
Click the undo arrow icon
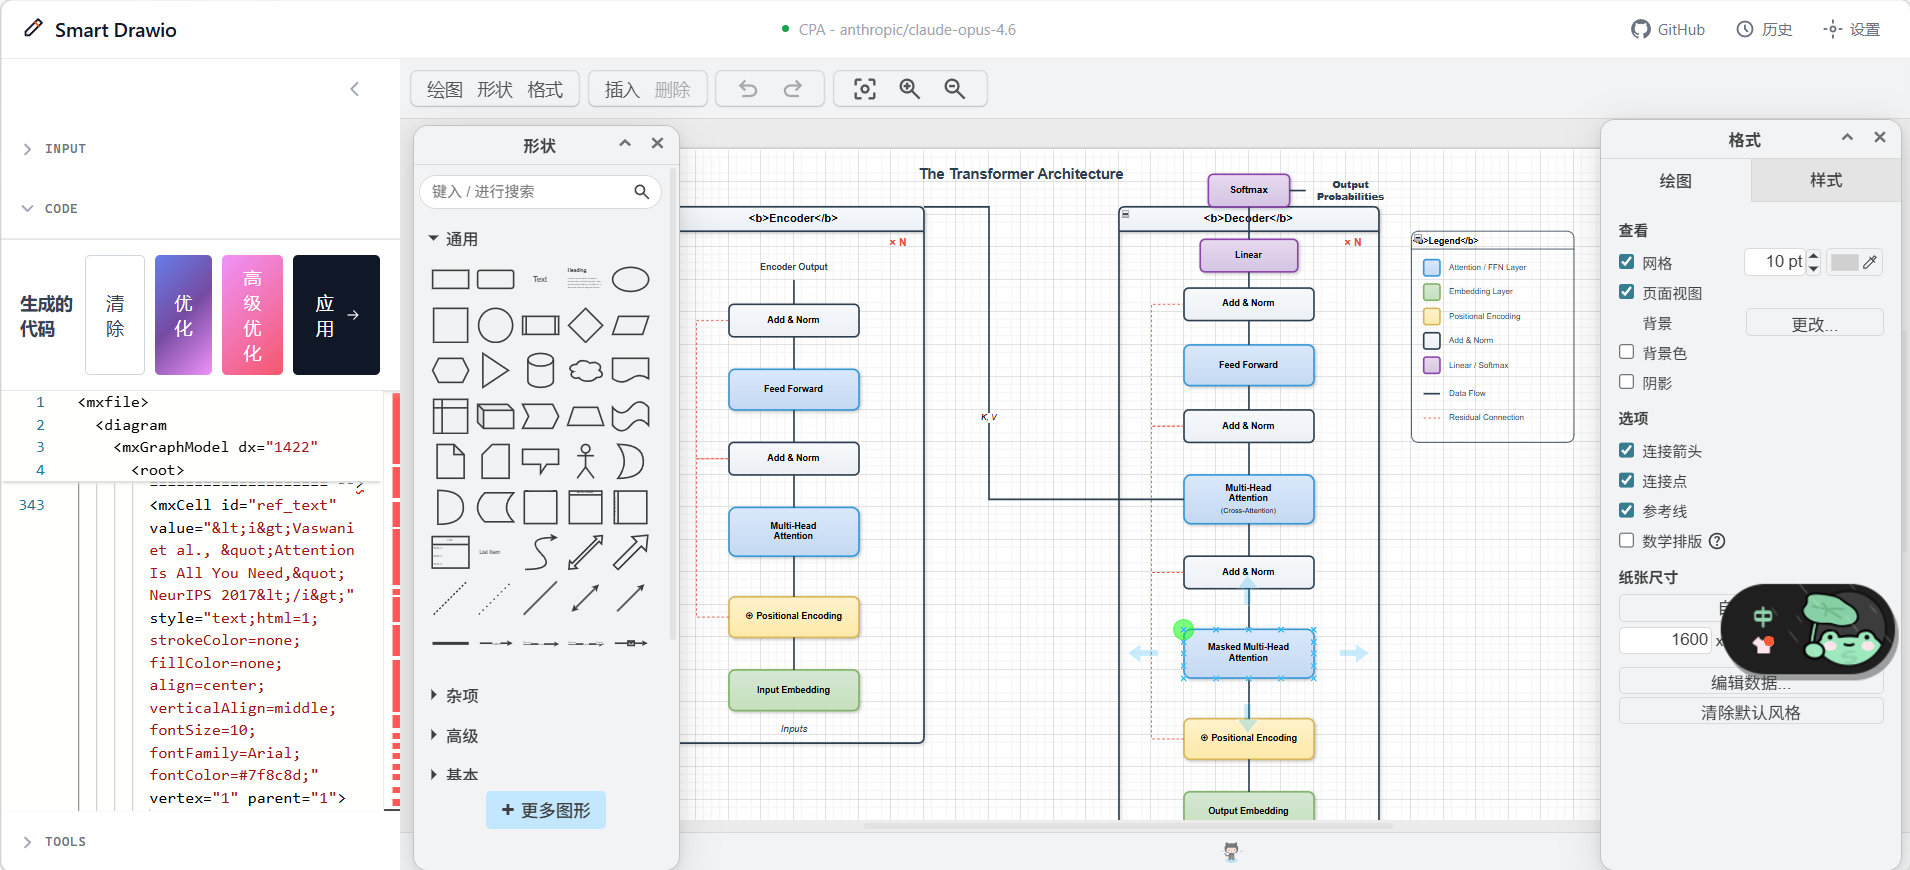pos(748,89)
